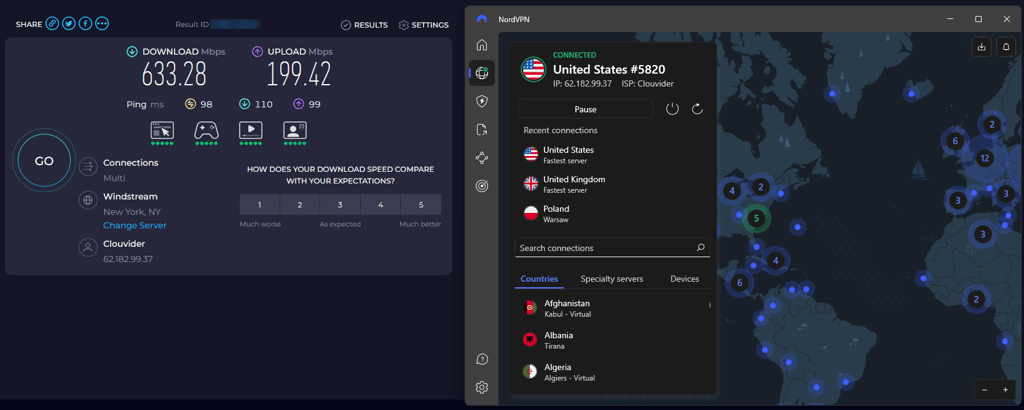Open NordVPN settings gear icon
1024x410 pixels.
482,387
